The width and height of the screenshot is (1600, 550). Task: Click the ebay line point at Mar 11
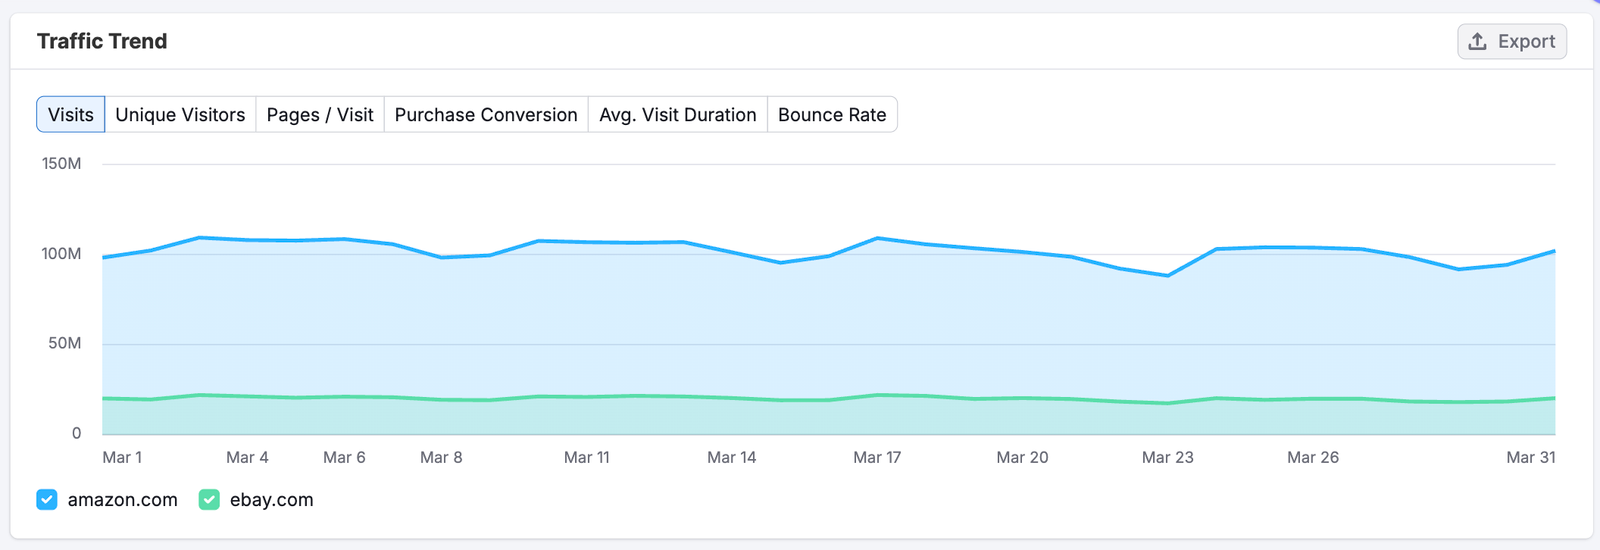587,397
